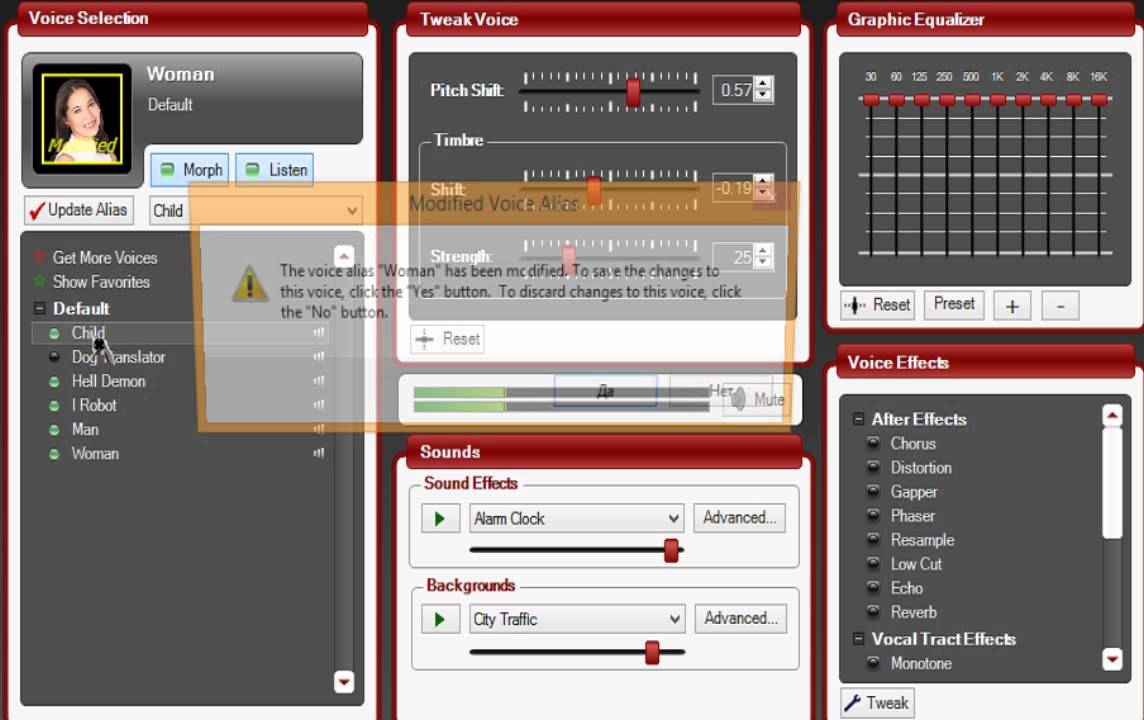The image size is (1144, 720).
Task: Reset the Graphic Equalizer
Action: click(x=877, y=305)
